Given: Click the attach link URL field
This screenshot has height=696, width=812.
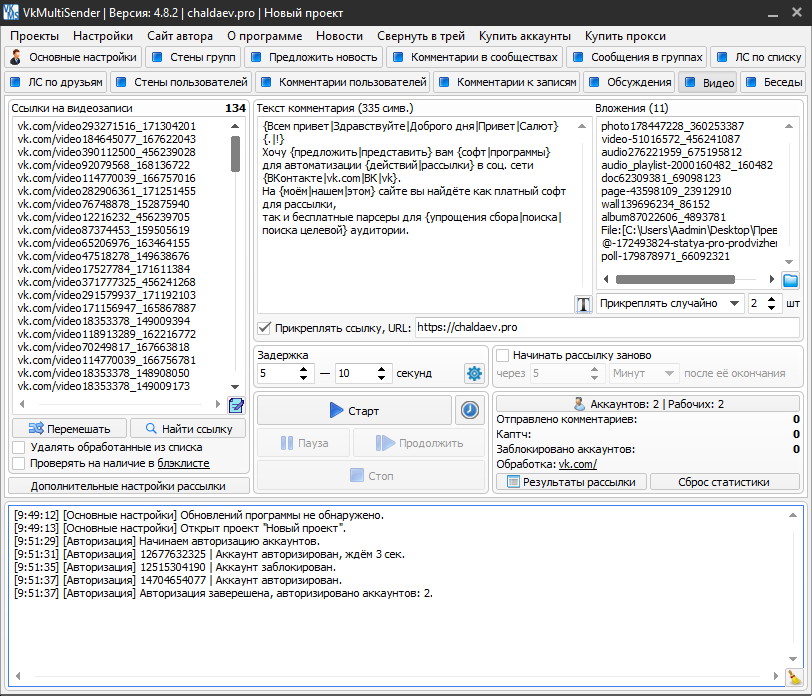Looking at the screenshot, I should point(605,327).
